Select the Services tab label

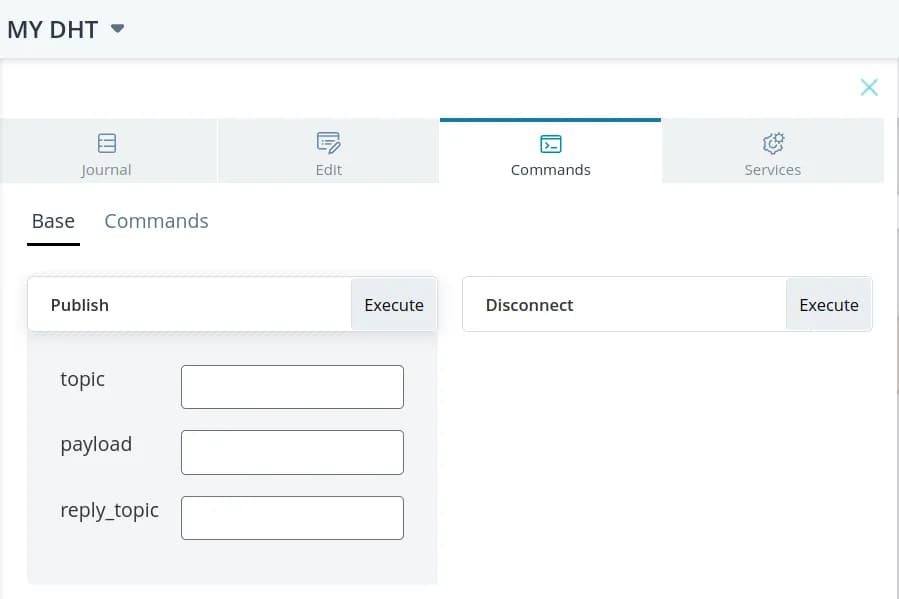click(x=772, y=170)
